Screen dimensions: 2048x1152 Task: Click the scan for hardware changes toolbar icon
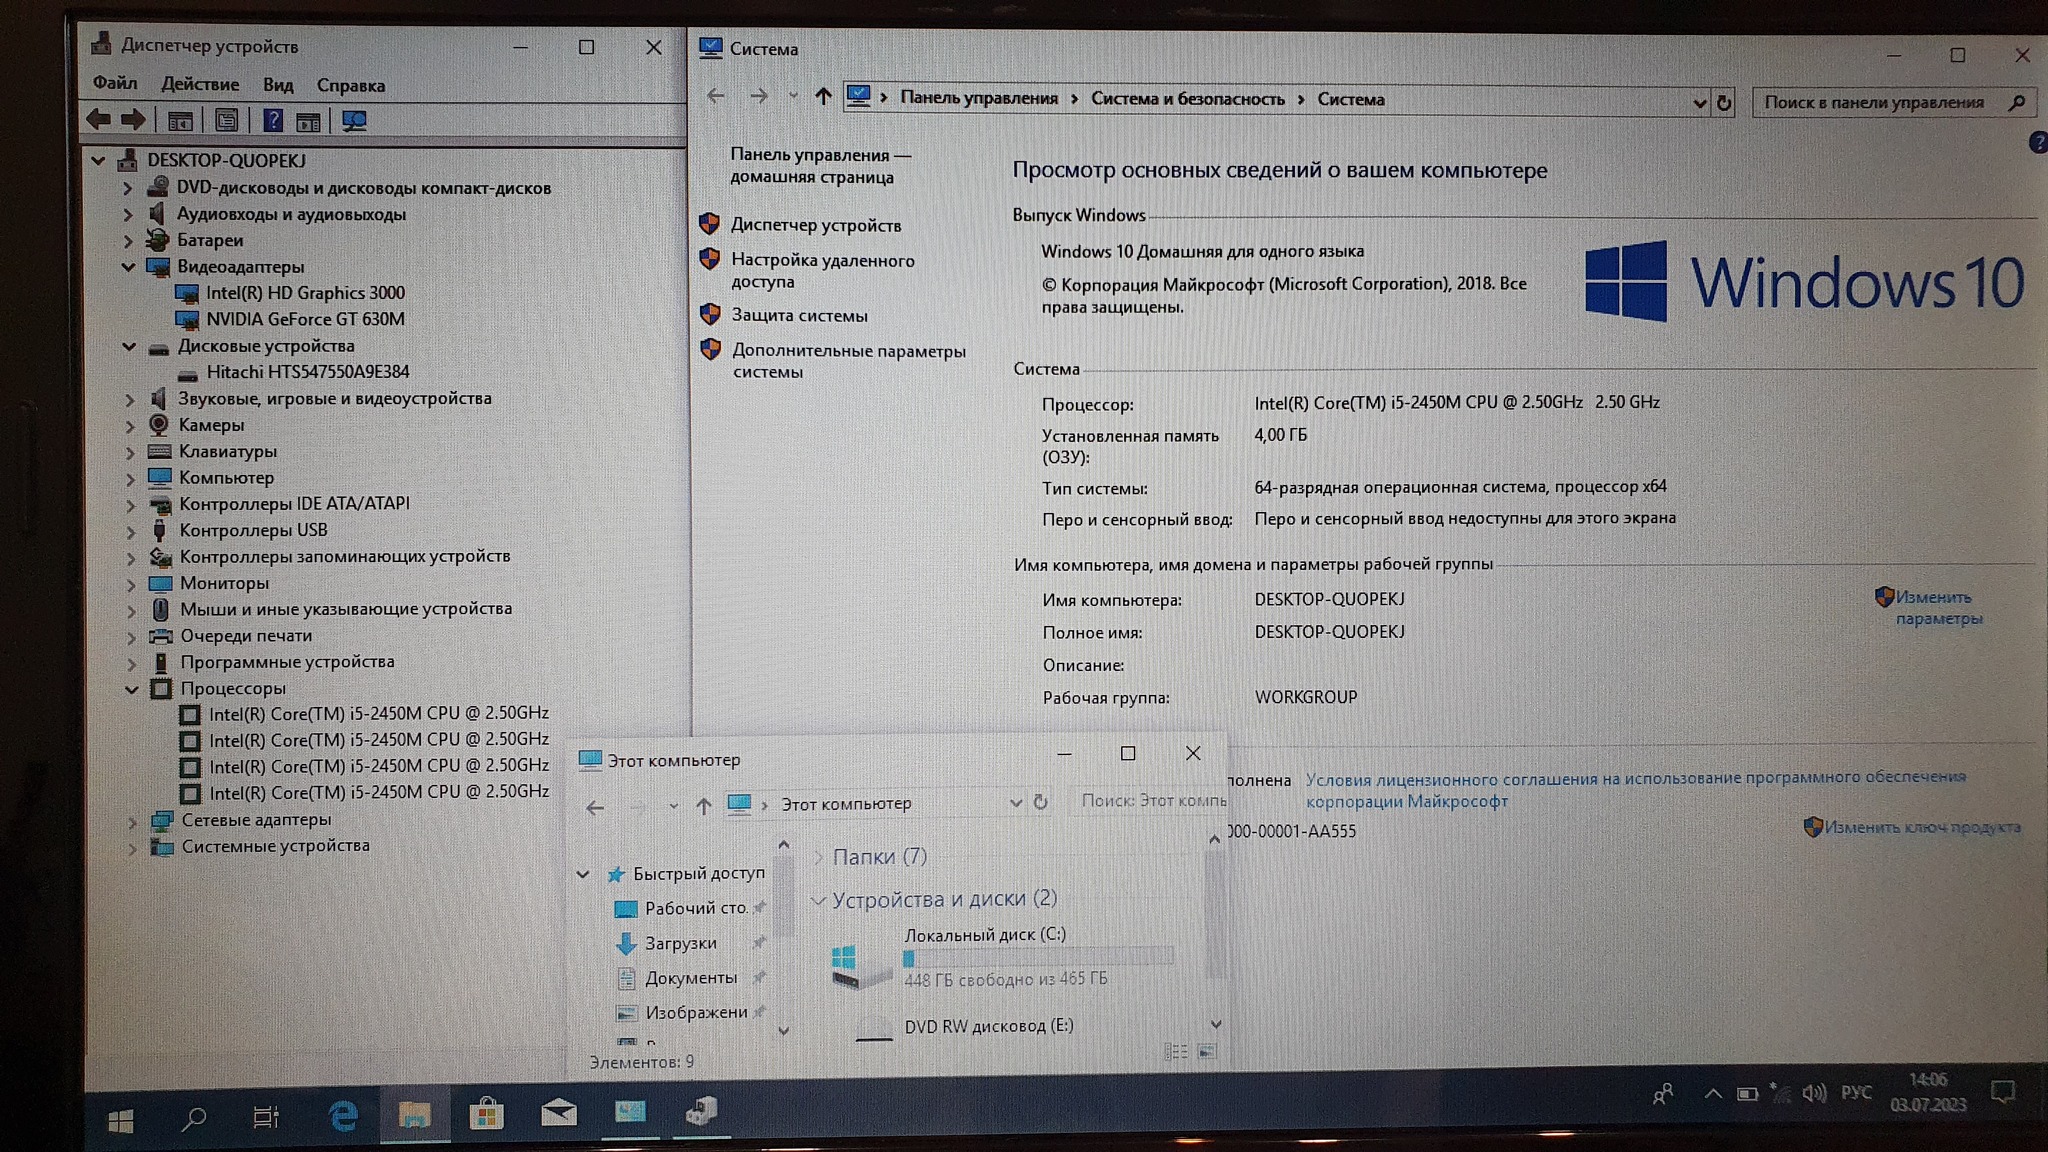point(354,121)
